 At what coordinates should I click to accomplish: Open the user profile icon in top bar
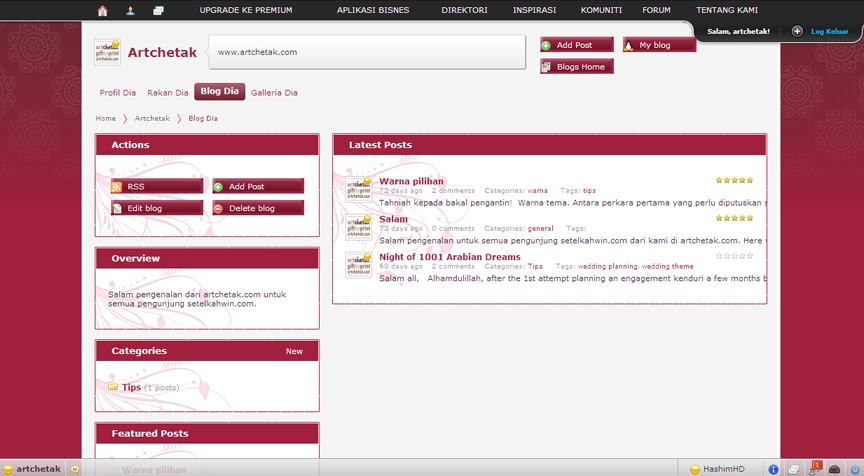point(130,10)
